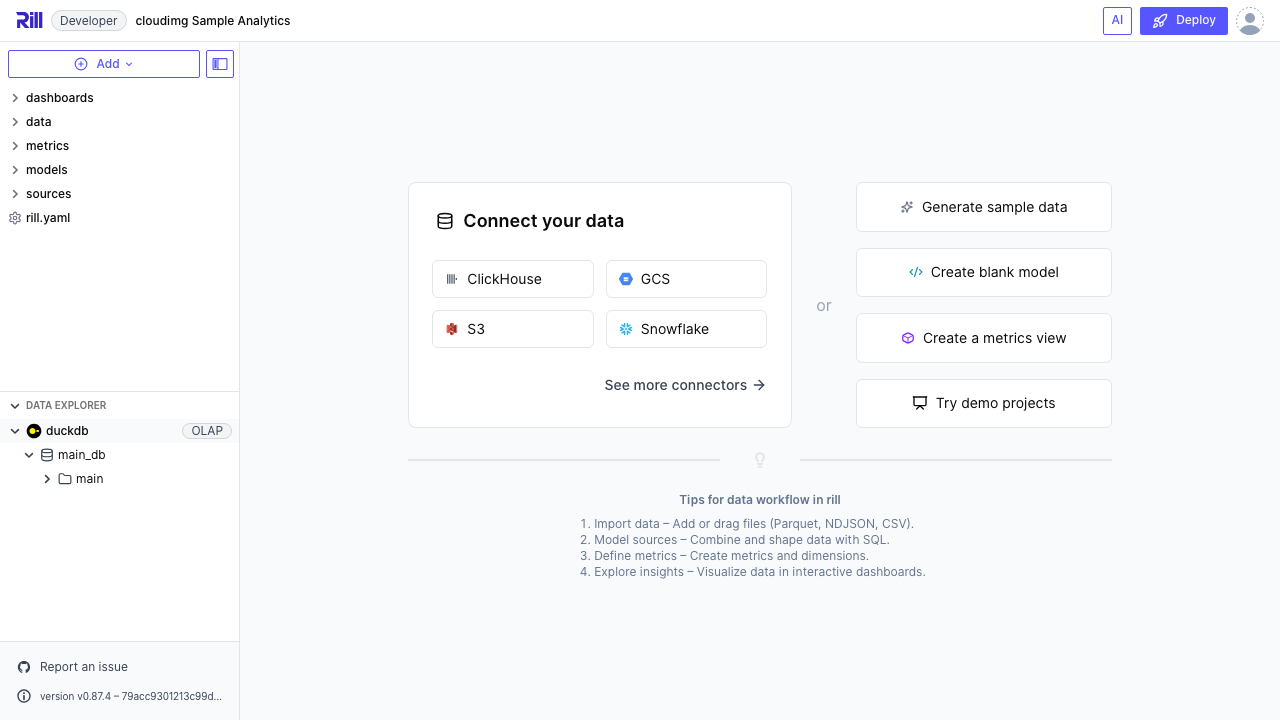Image resolution: width=1280 pixels, height=720 pixels.
Task: Deploy the project
Action: click(1184, 20)
